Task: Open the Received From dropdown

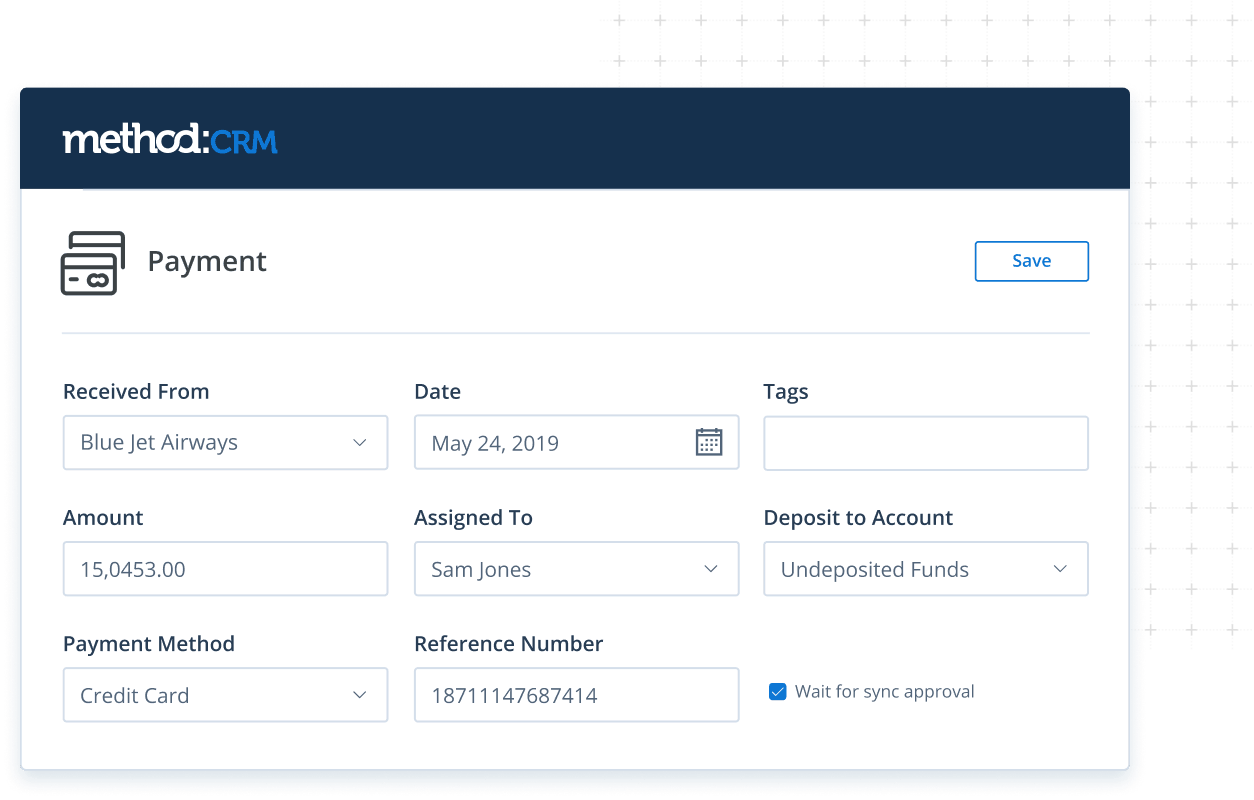Action: coord(225,442)
